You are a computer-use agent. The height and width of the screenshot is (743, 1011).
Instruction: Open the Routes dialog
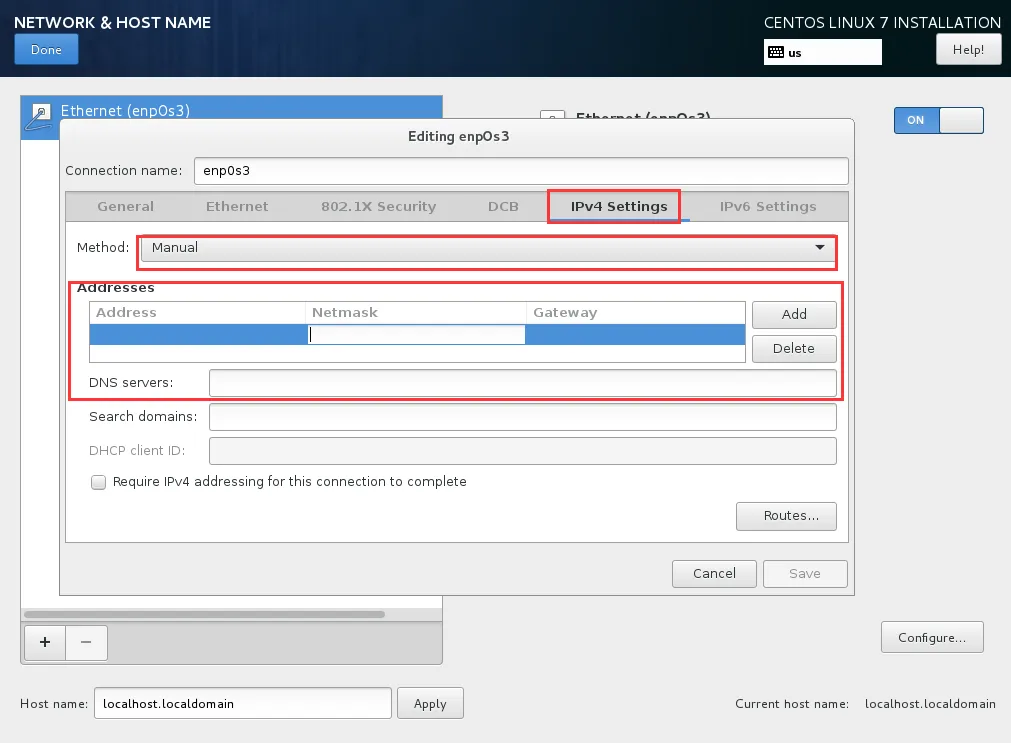coord(786,516)
